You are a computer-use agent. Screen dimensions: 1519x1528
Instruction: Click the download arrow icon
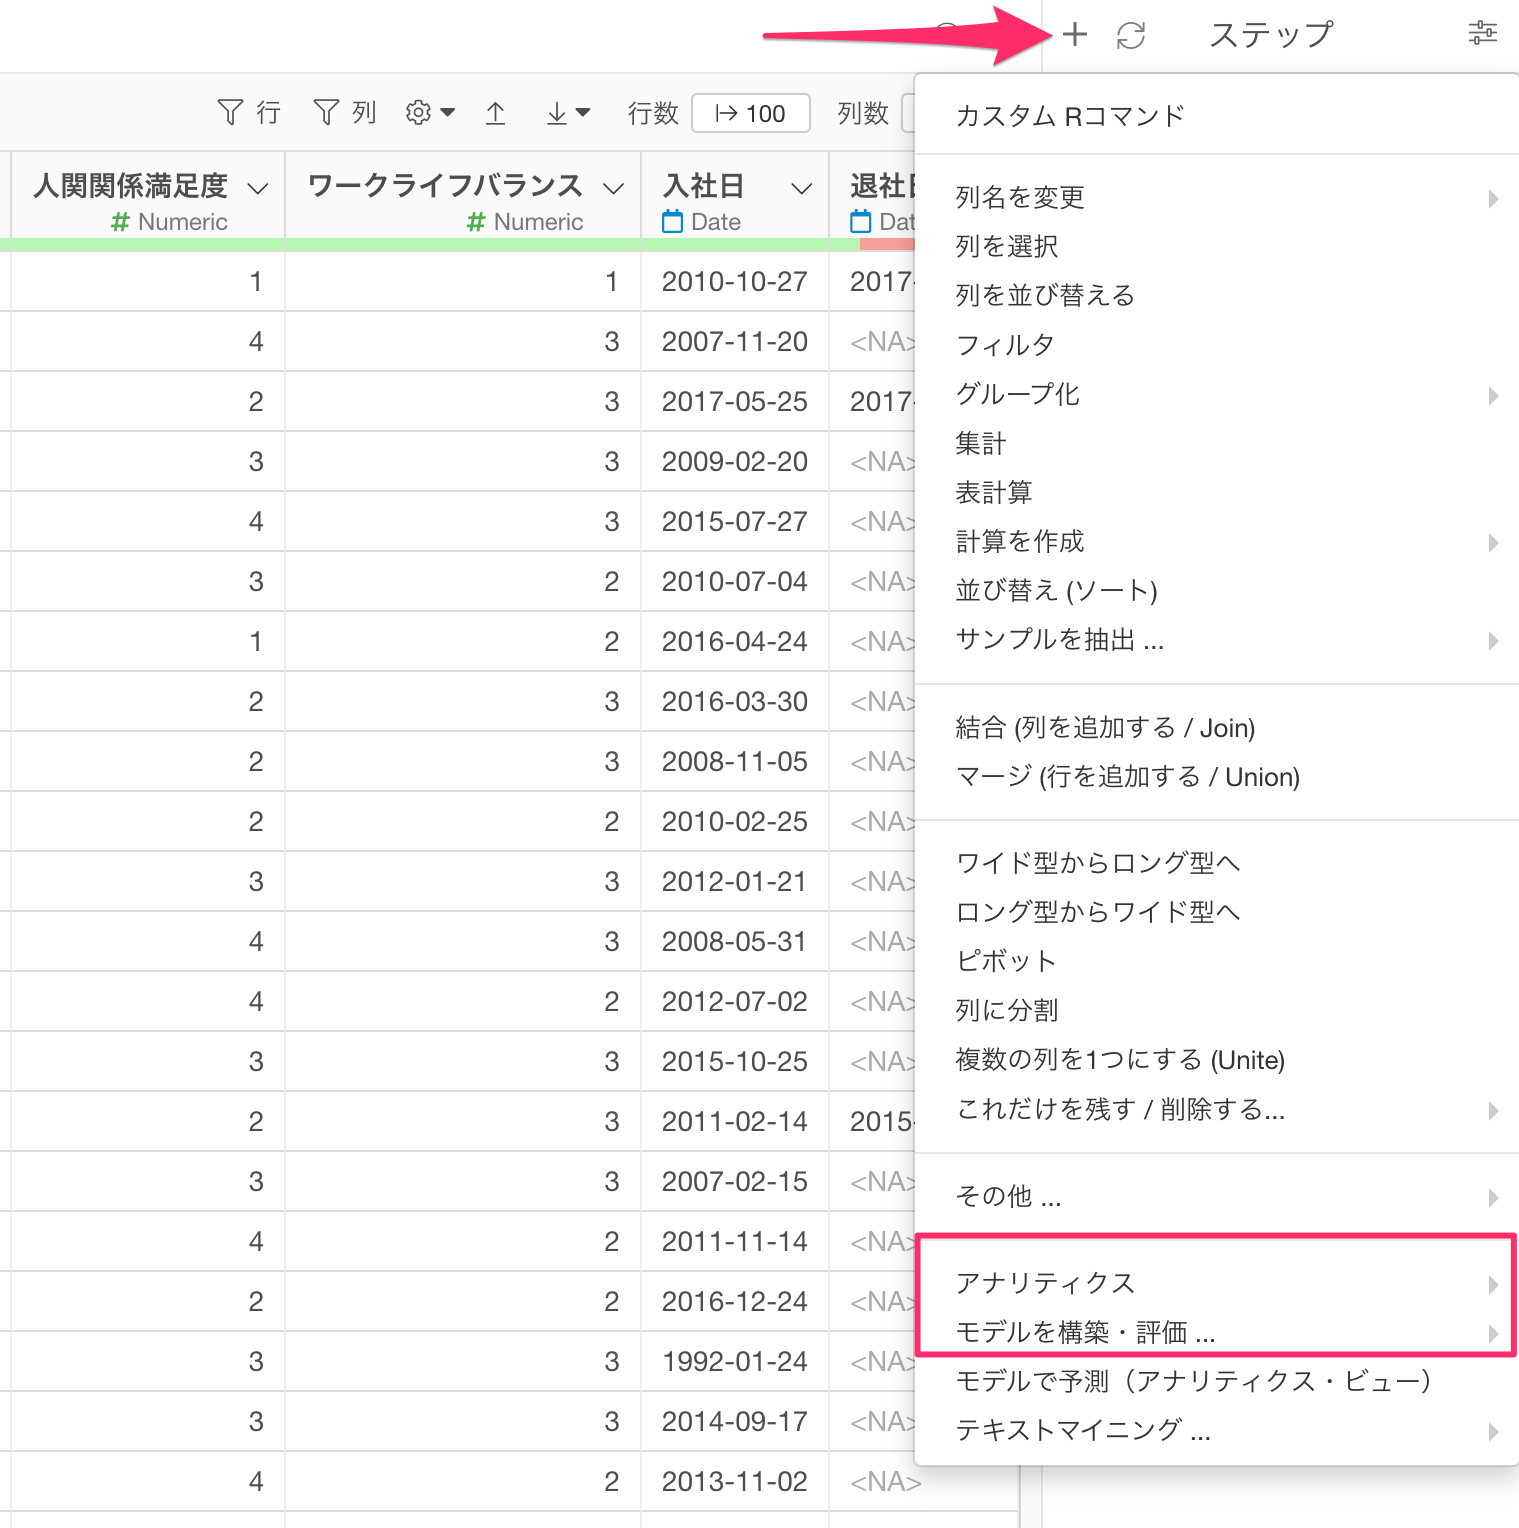coord(567,113)
